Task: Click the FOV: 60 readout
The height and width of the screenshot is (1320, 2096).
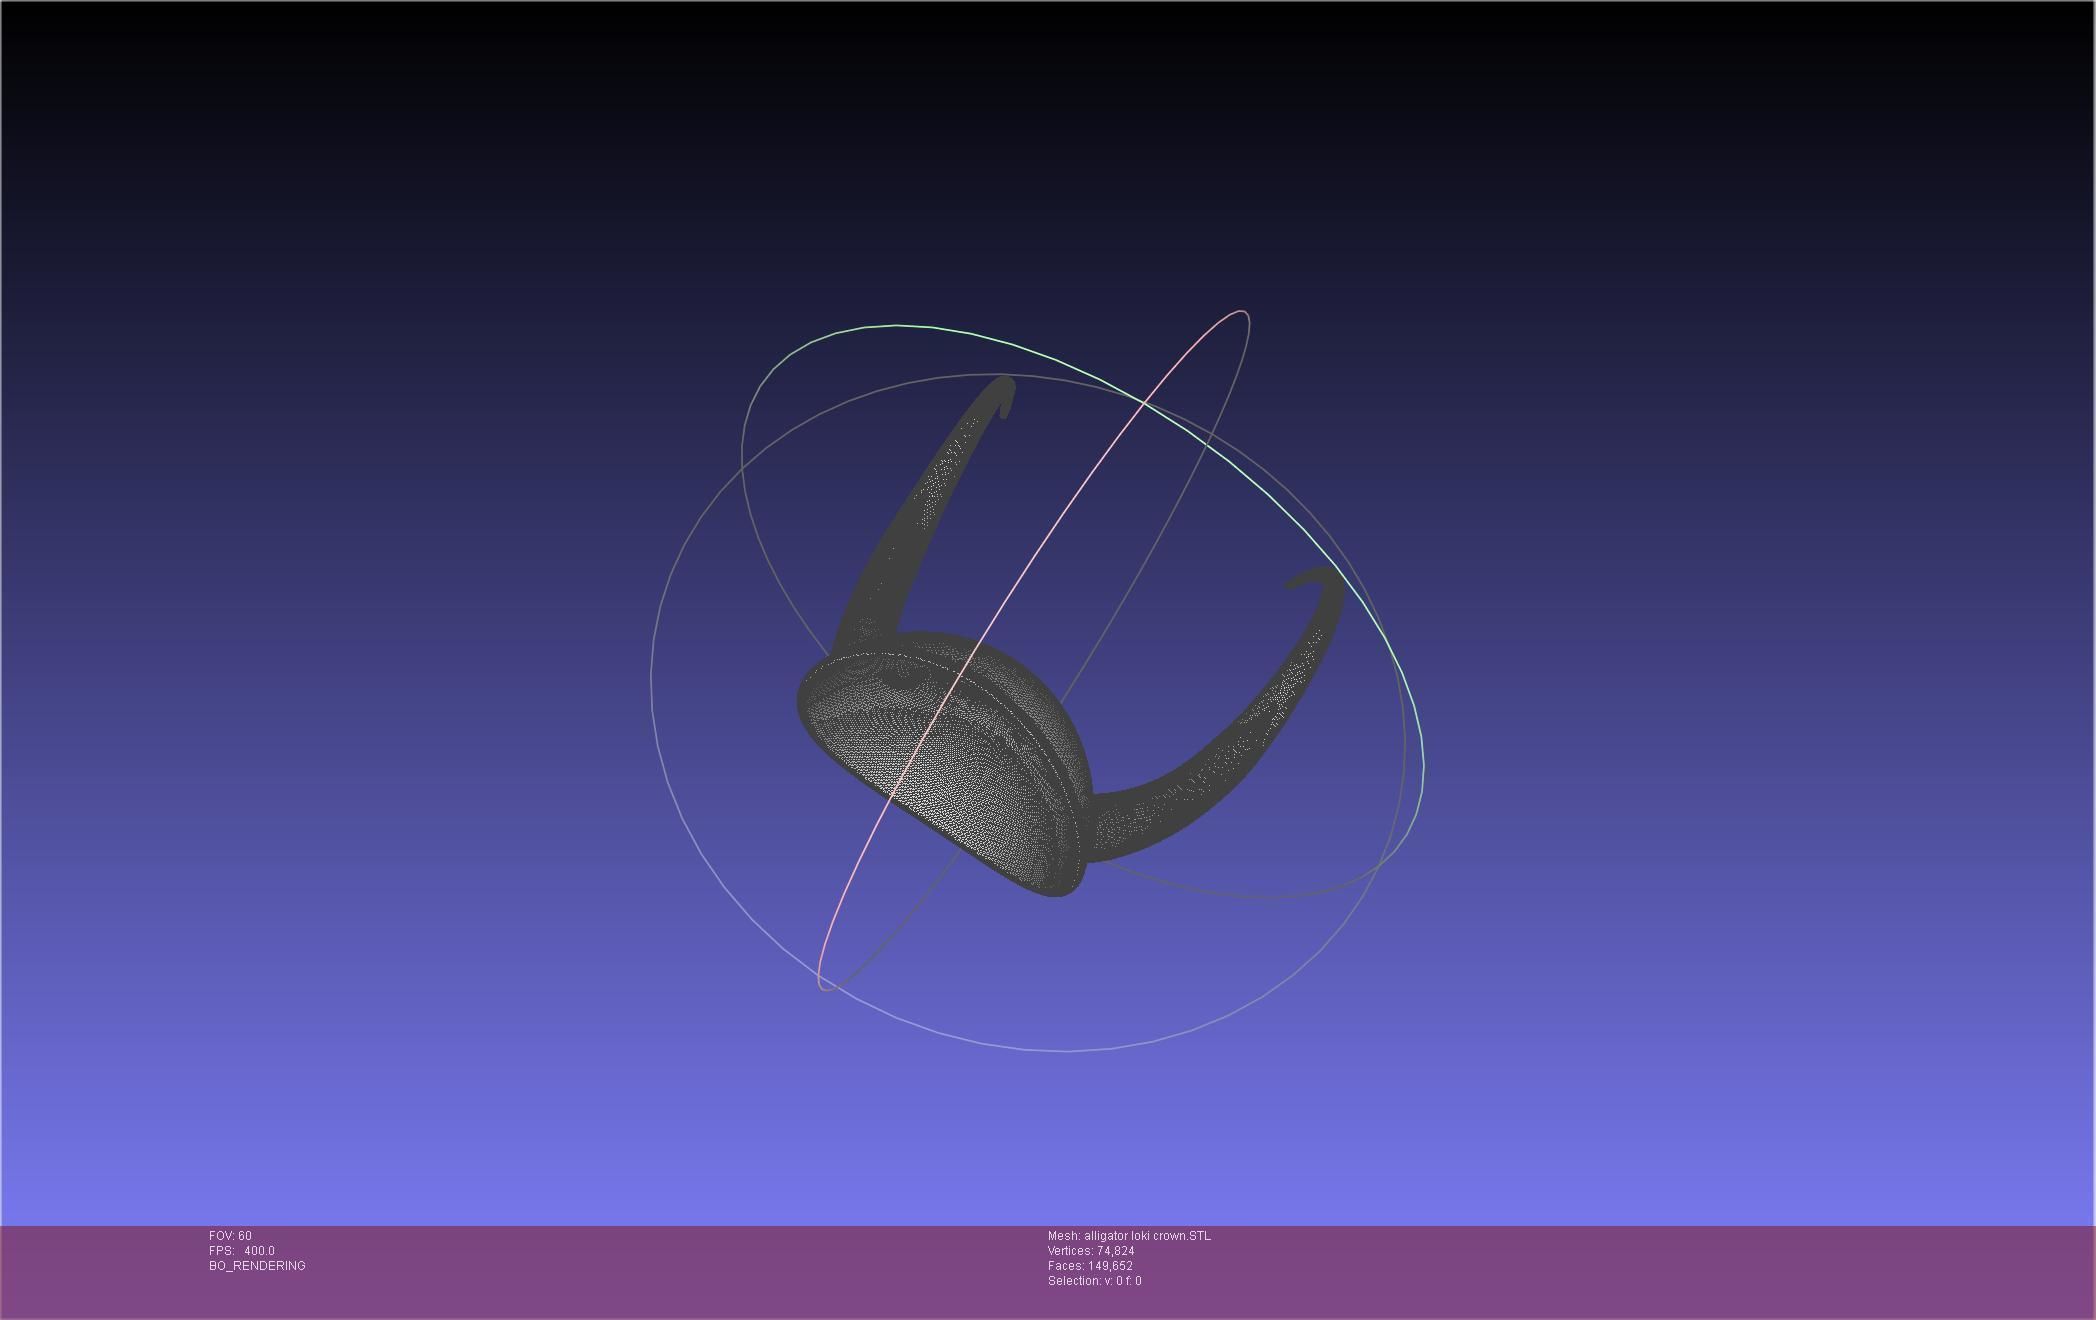Action: click(230, 1236)
